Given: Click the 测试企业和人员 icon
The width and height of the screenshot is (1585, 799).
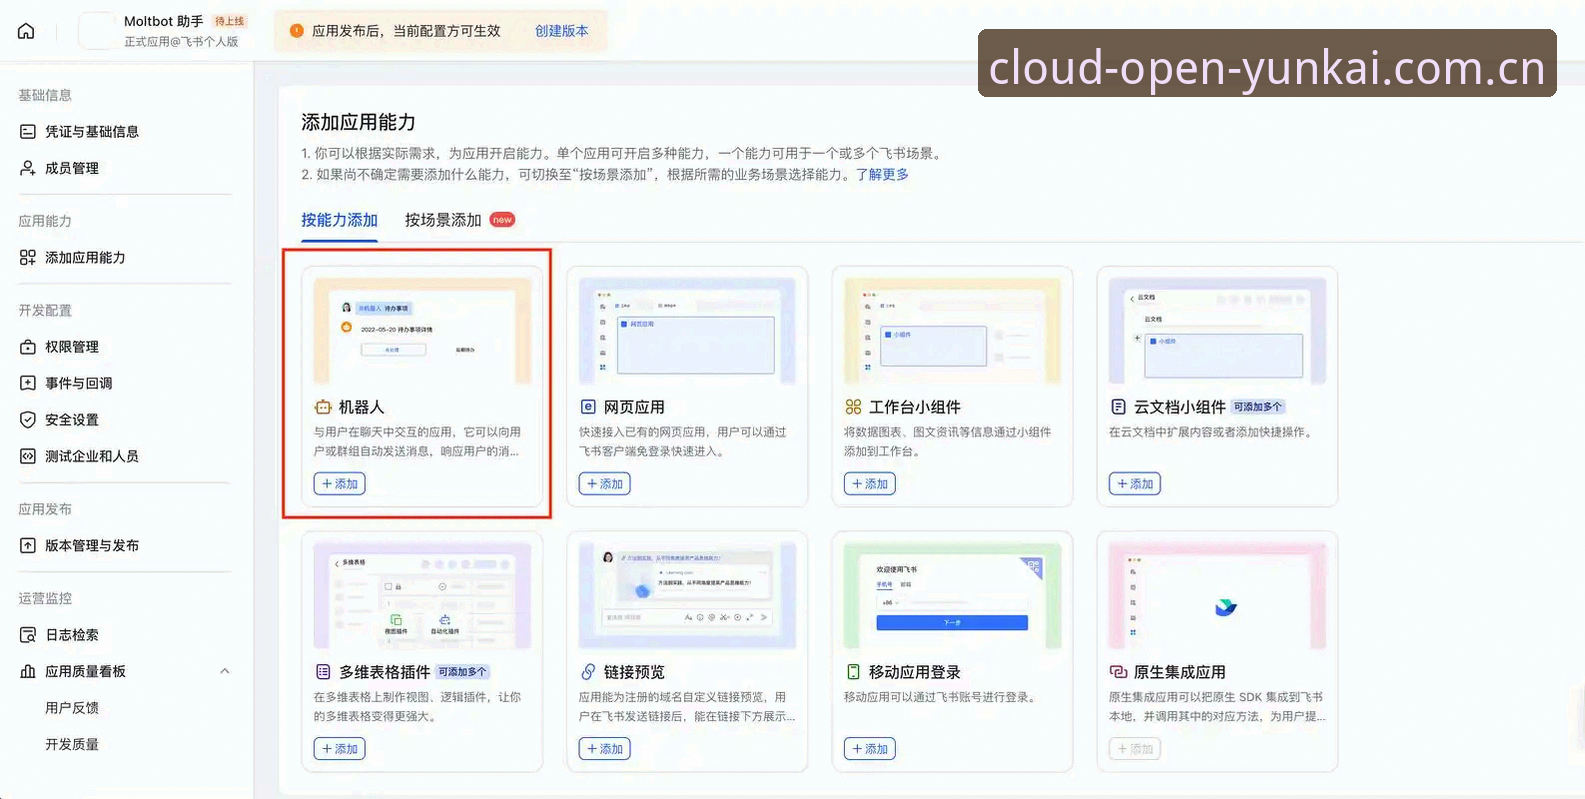Looking at the screenshot, I should [28, 456].
